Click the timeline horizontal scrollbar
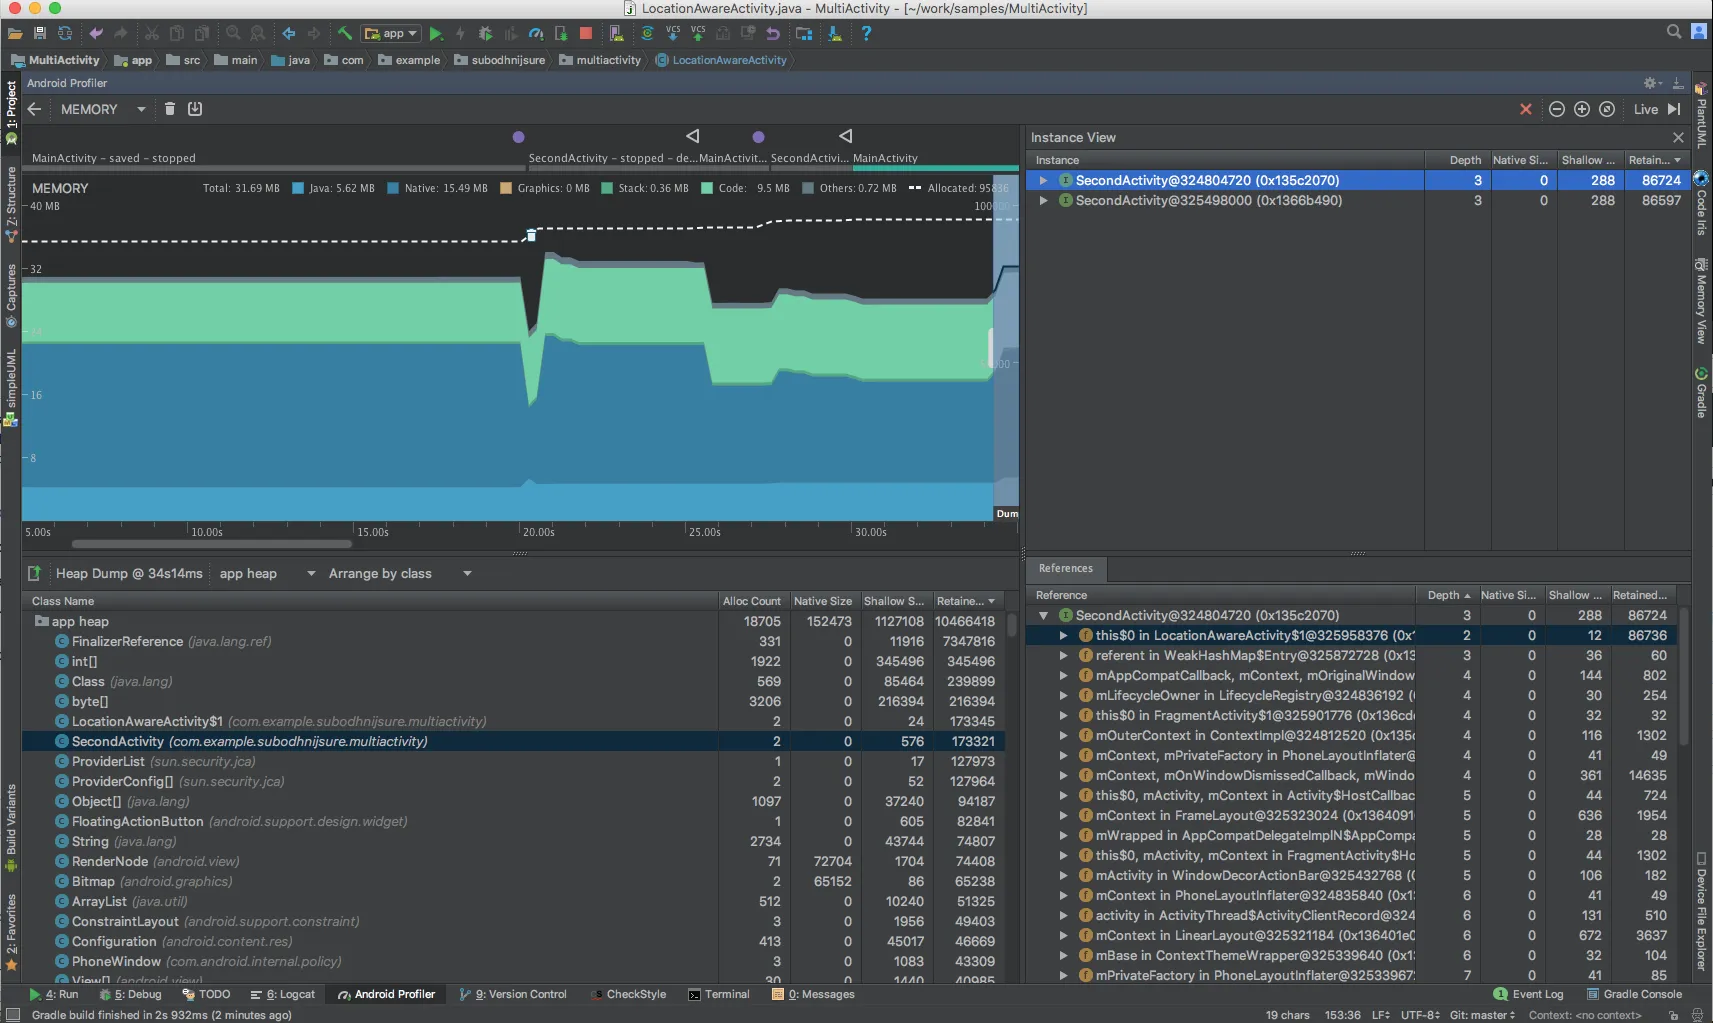The height and width of the screenshot is (1023, 1713). [211, 544]
